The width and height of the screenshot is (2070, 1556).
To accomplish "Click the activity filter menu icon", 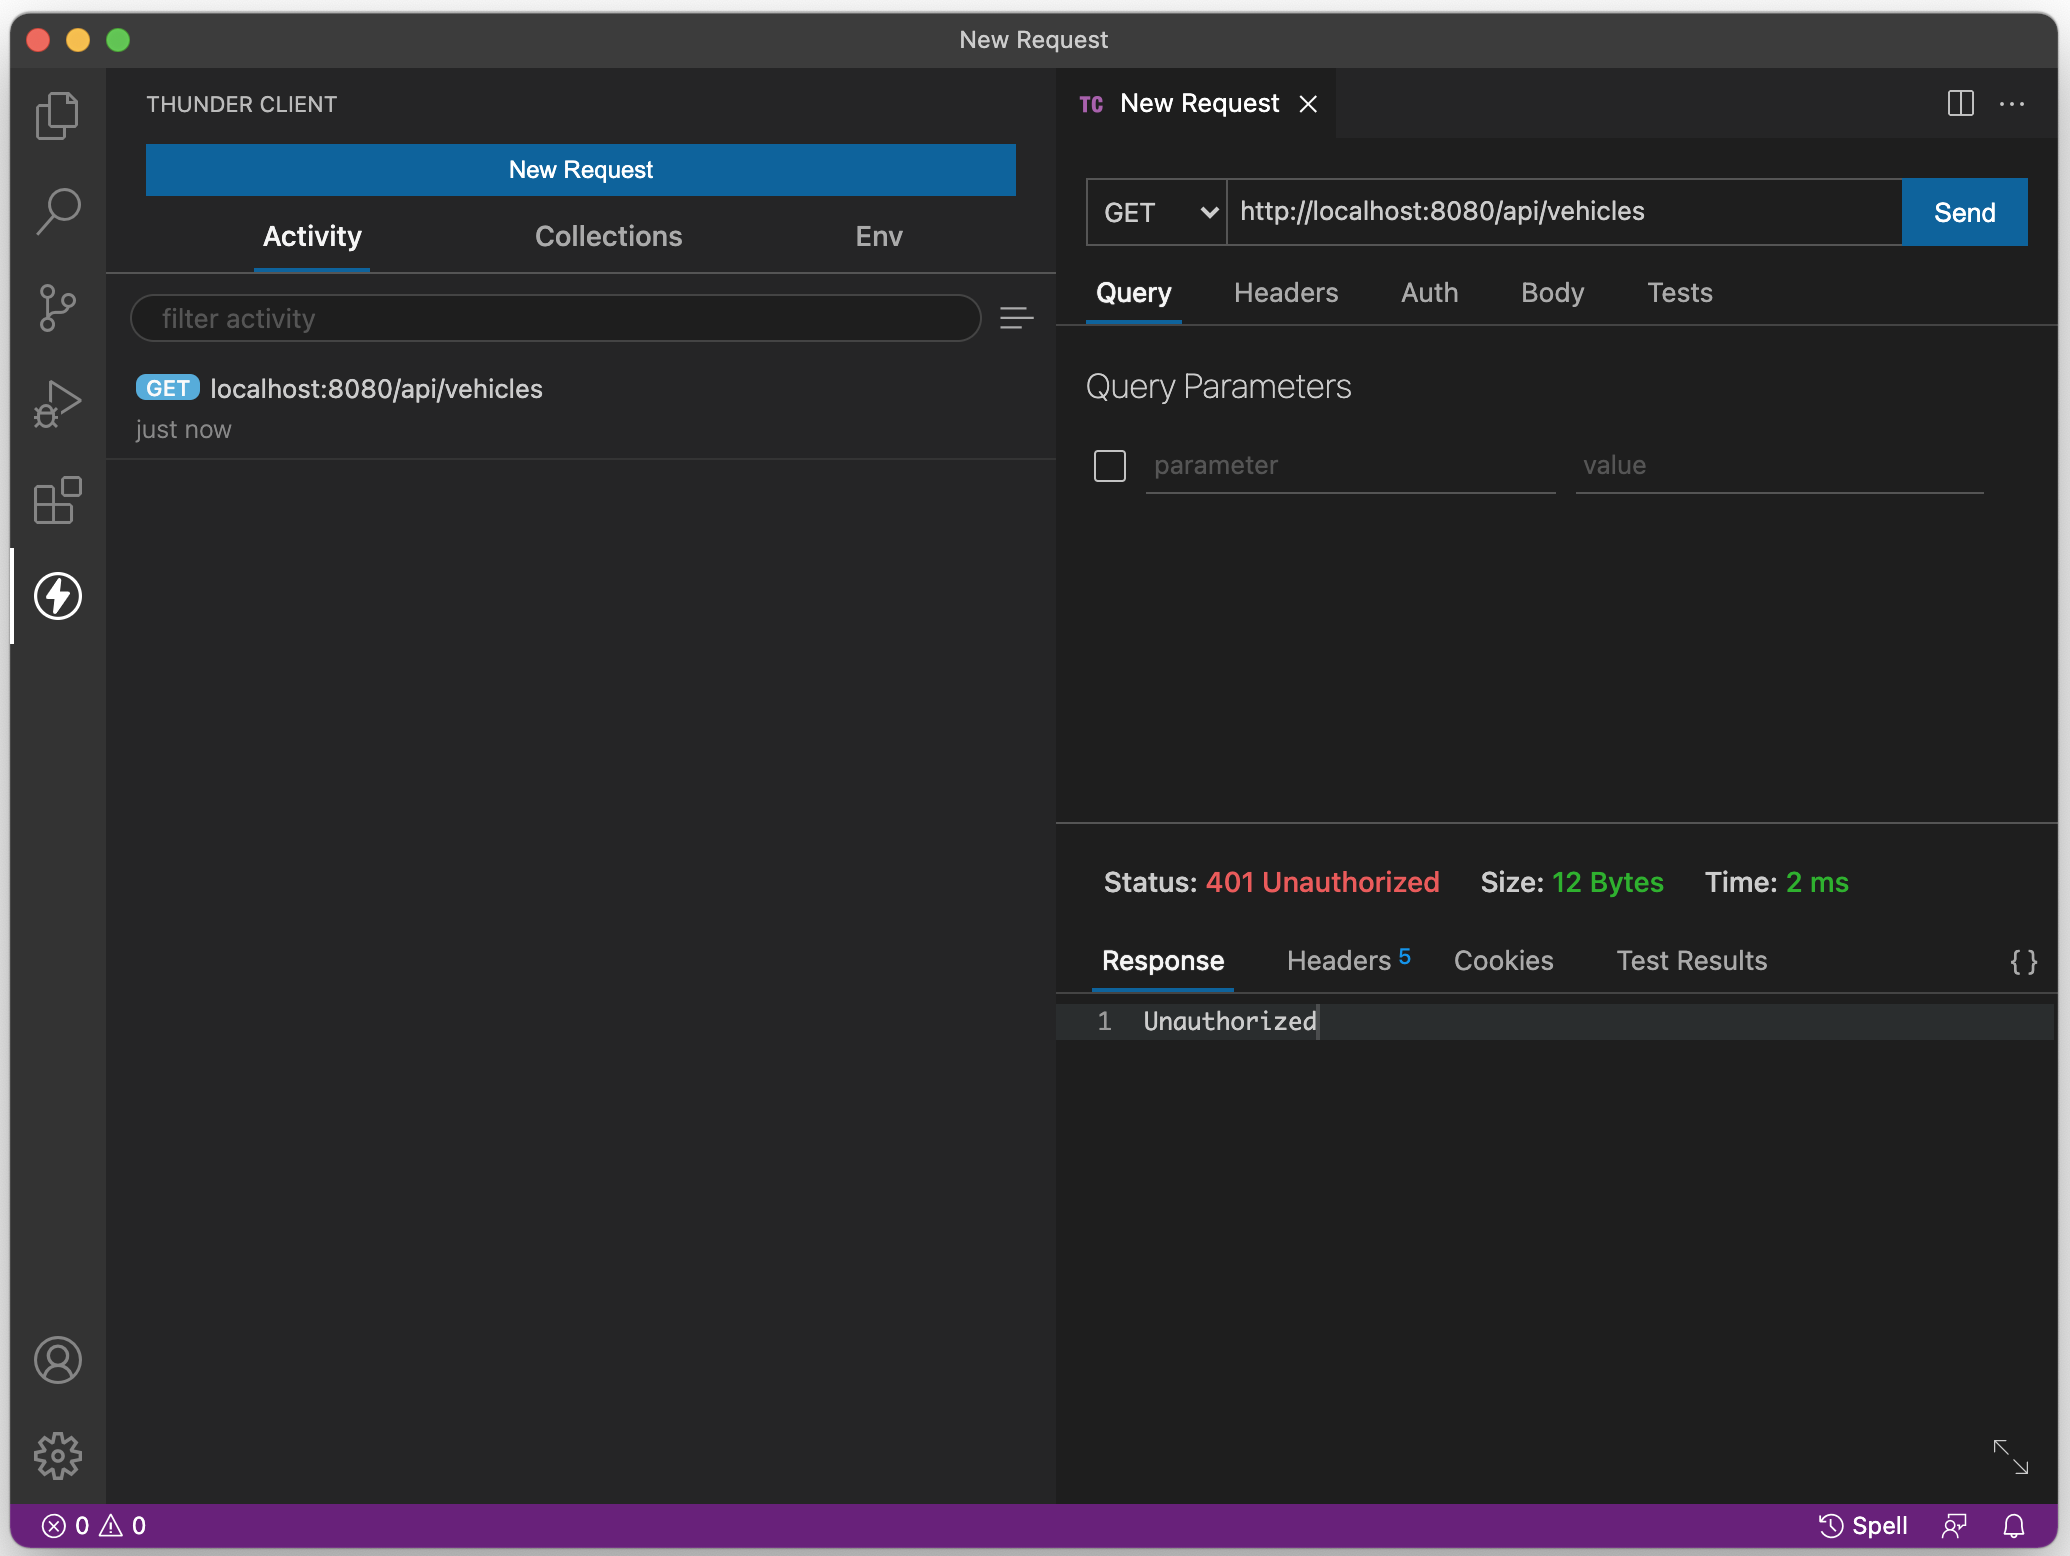I will click(1016, 318).
